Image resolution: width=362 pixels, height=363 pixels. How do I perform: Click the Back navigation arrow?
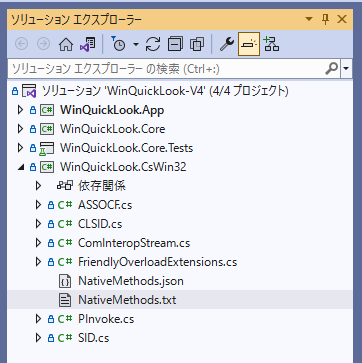(x=22, y=44)
